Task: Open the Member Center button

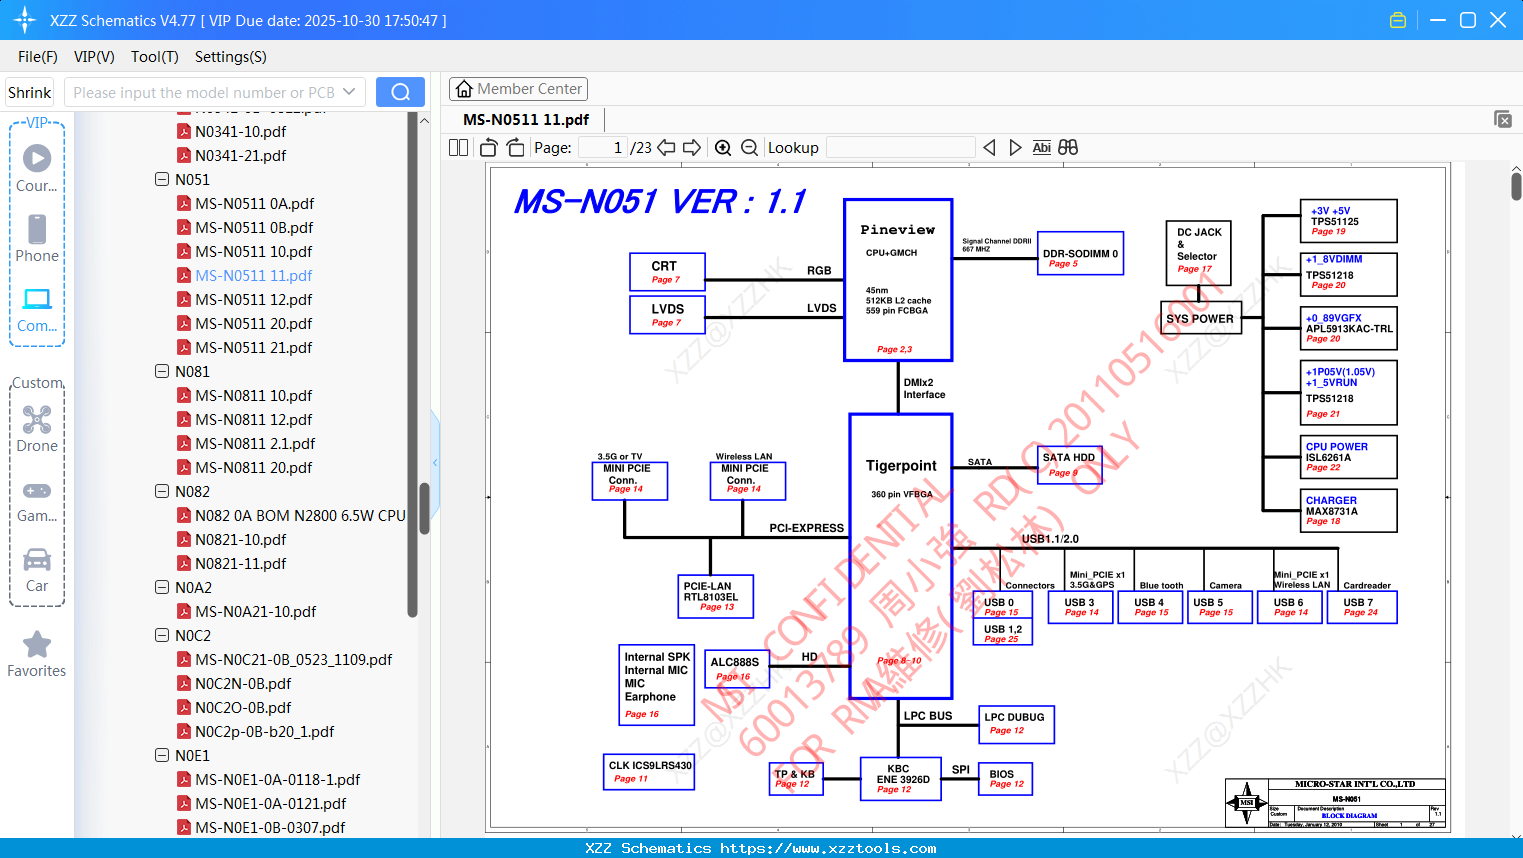Action: (x=518, y=89)
